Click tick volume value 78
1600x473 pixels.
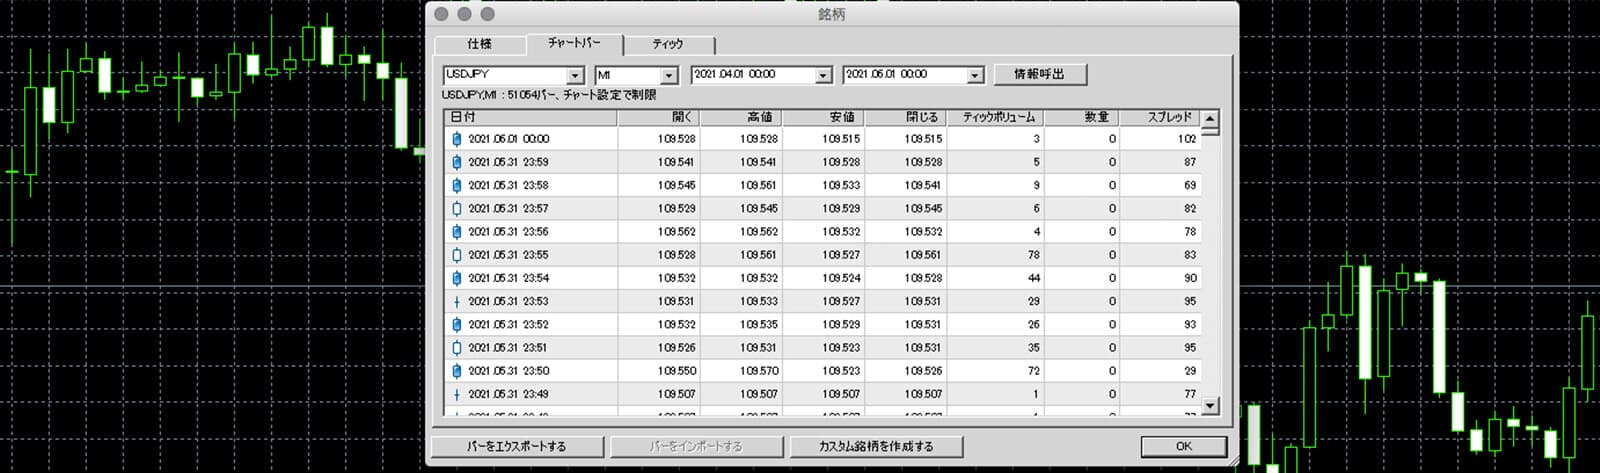pos(1034,255)
